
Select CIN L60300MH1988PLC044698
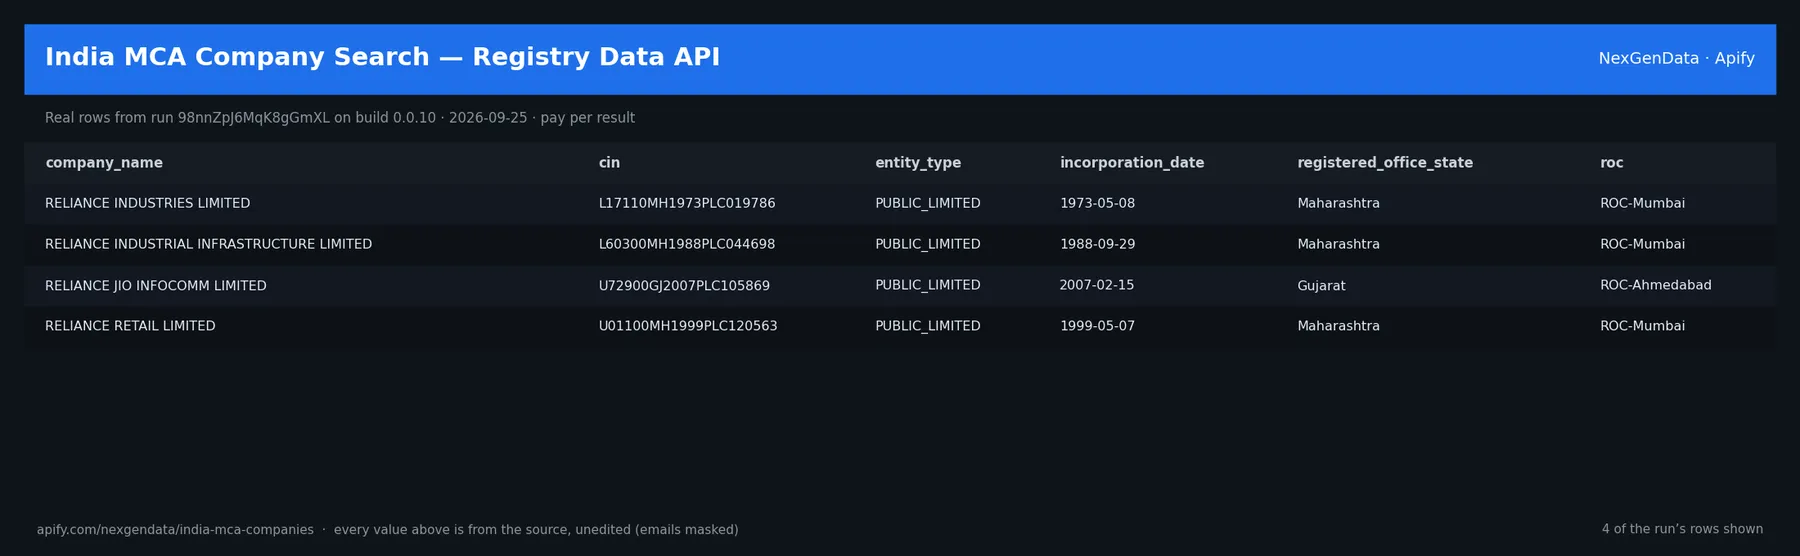click(x=687, y=244)
